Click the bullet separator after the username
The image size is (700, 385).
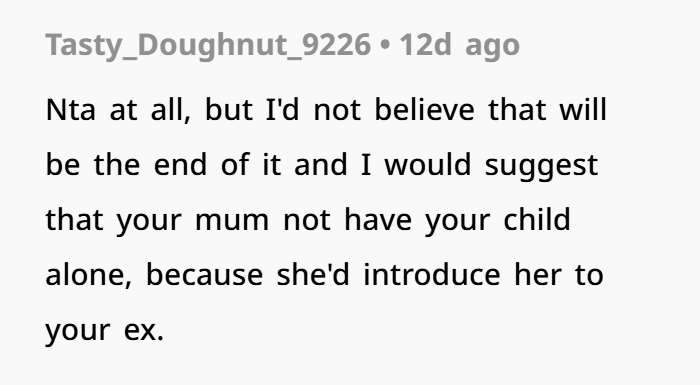pyautogui.click(x=385, y=46)
